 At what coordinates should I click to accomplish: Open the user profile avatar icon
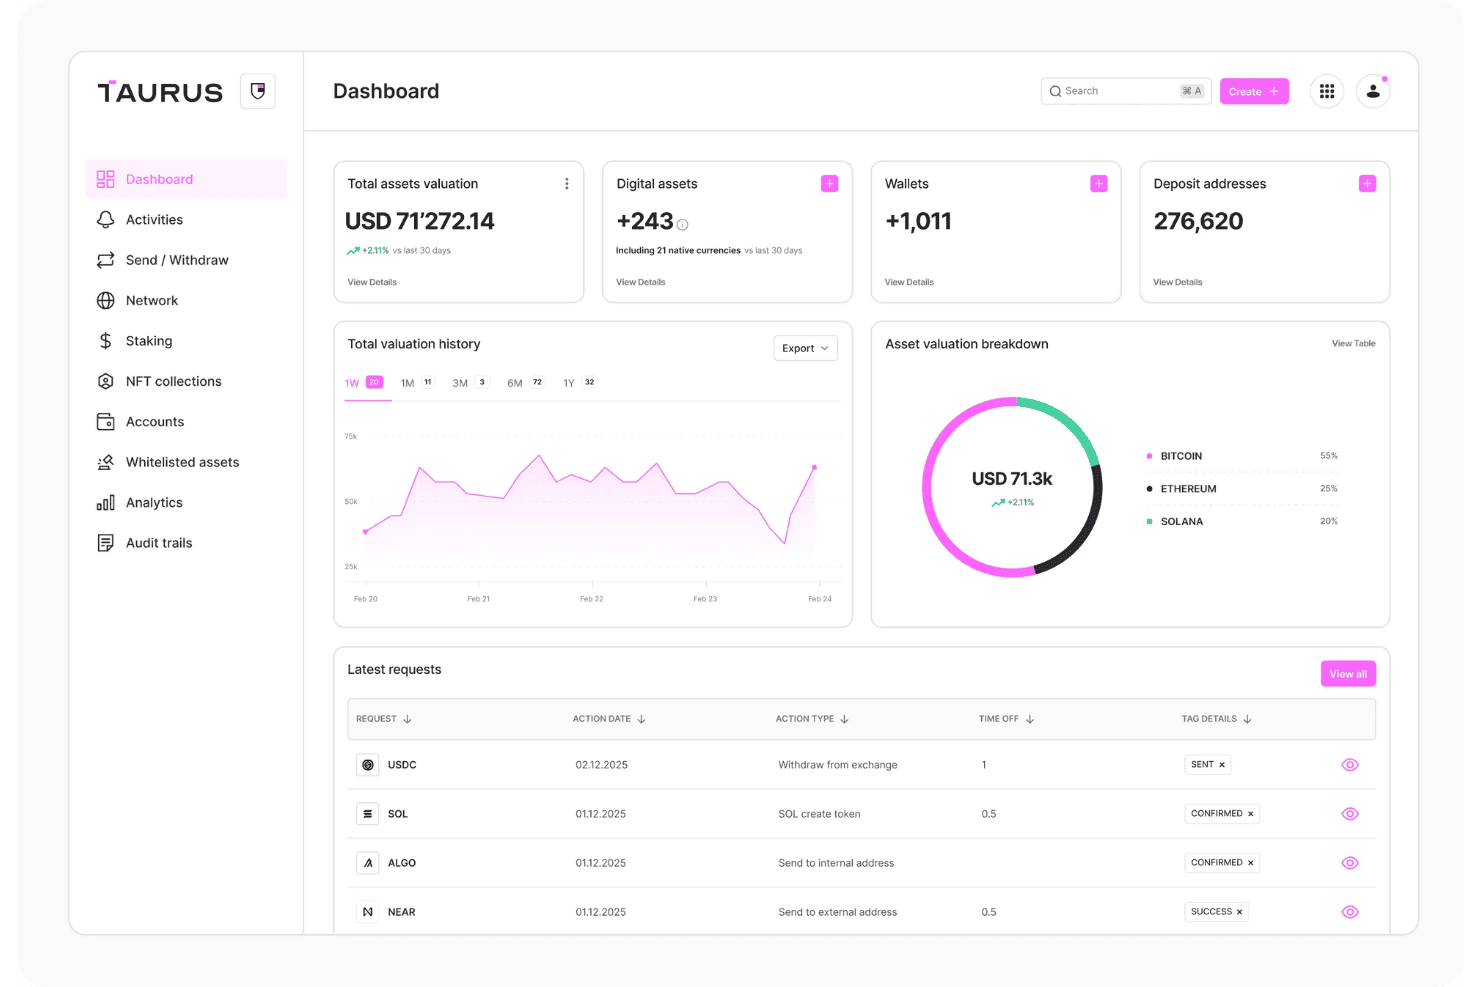click(1373, 91)
